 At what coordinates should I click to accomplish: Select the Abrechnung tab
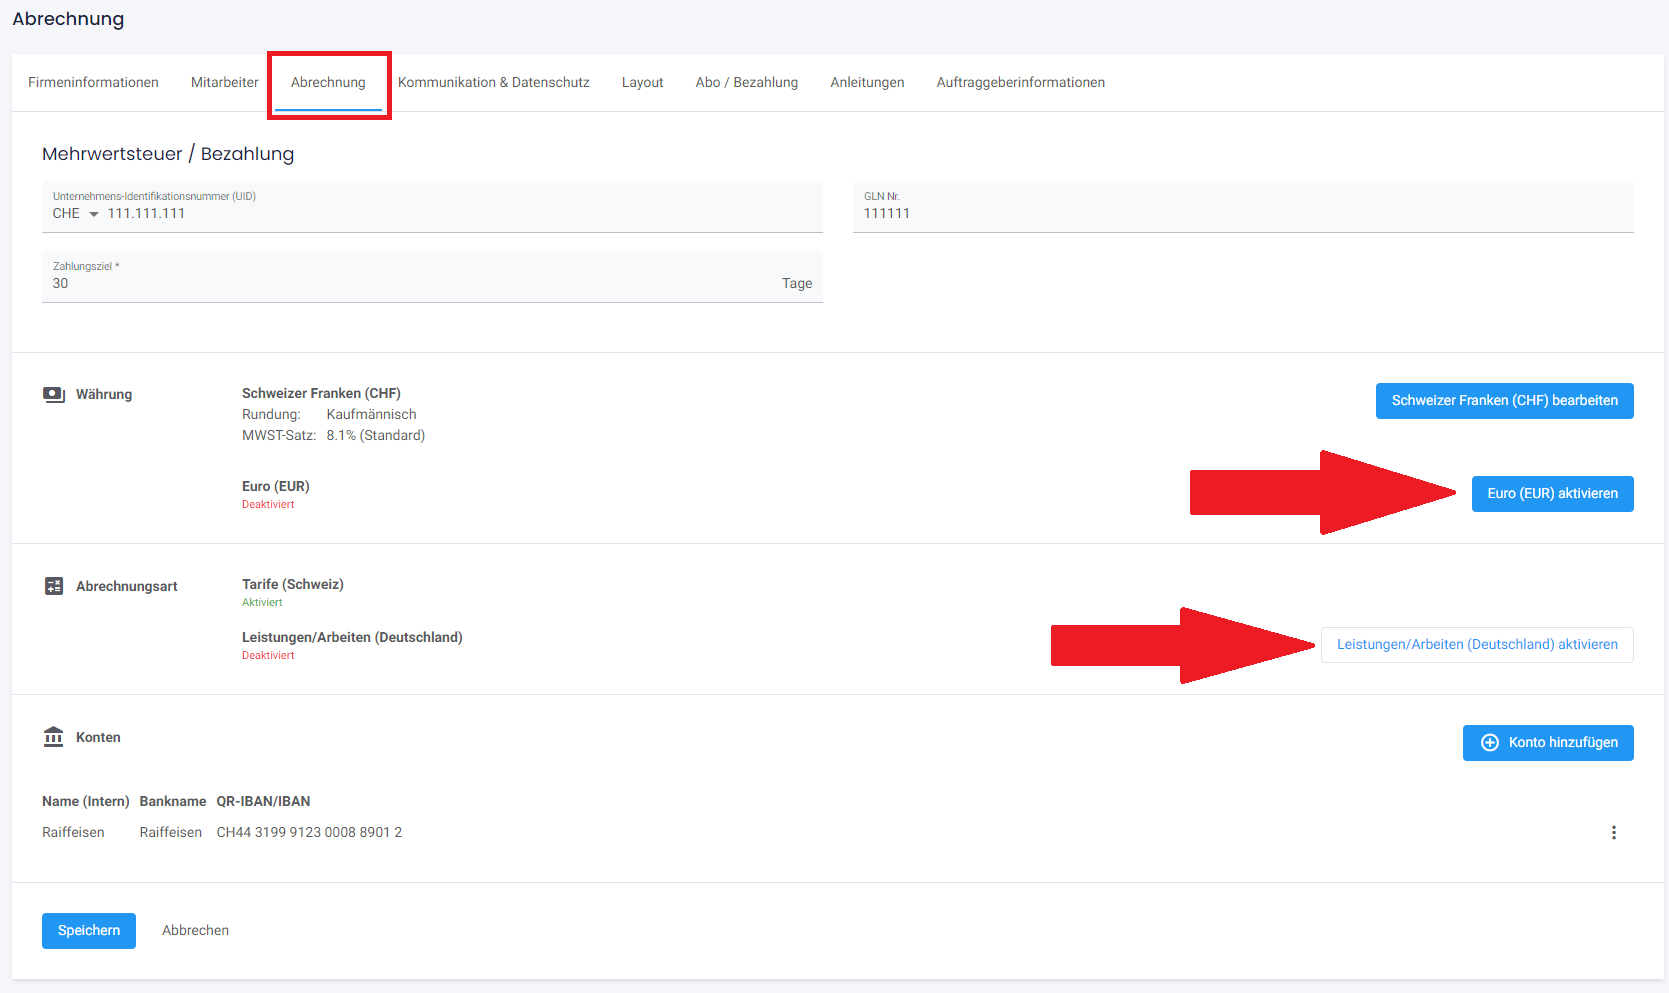[328, 82]
